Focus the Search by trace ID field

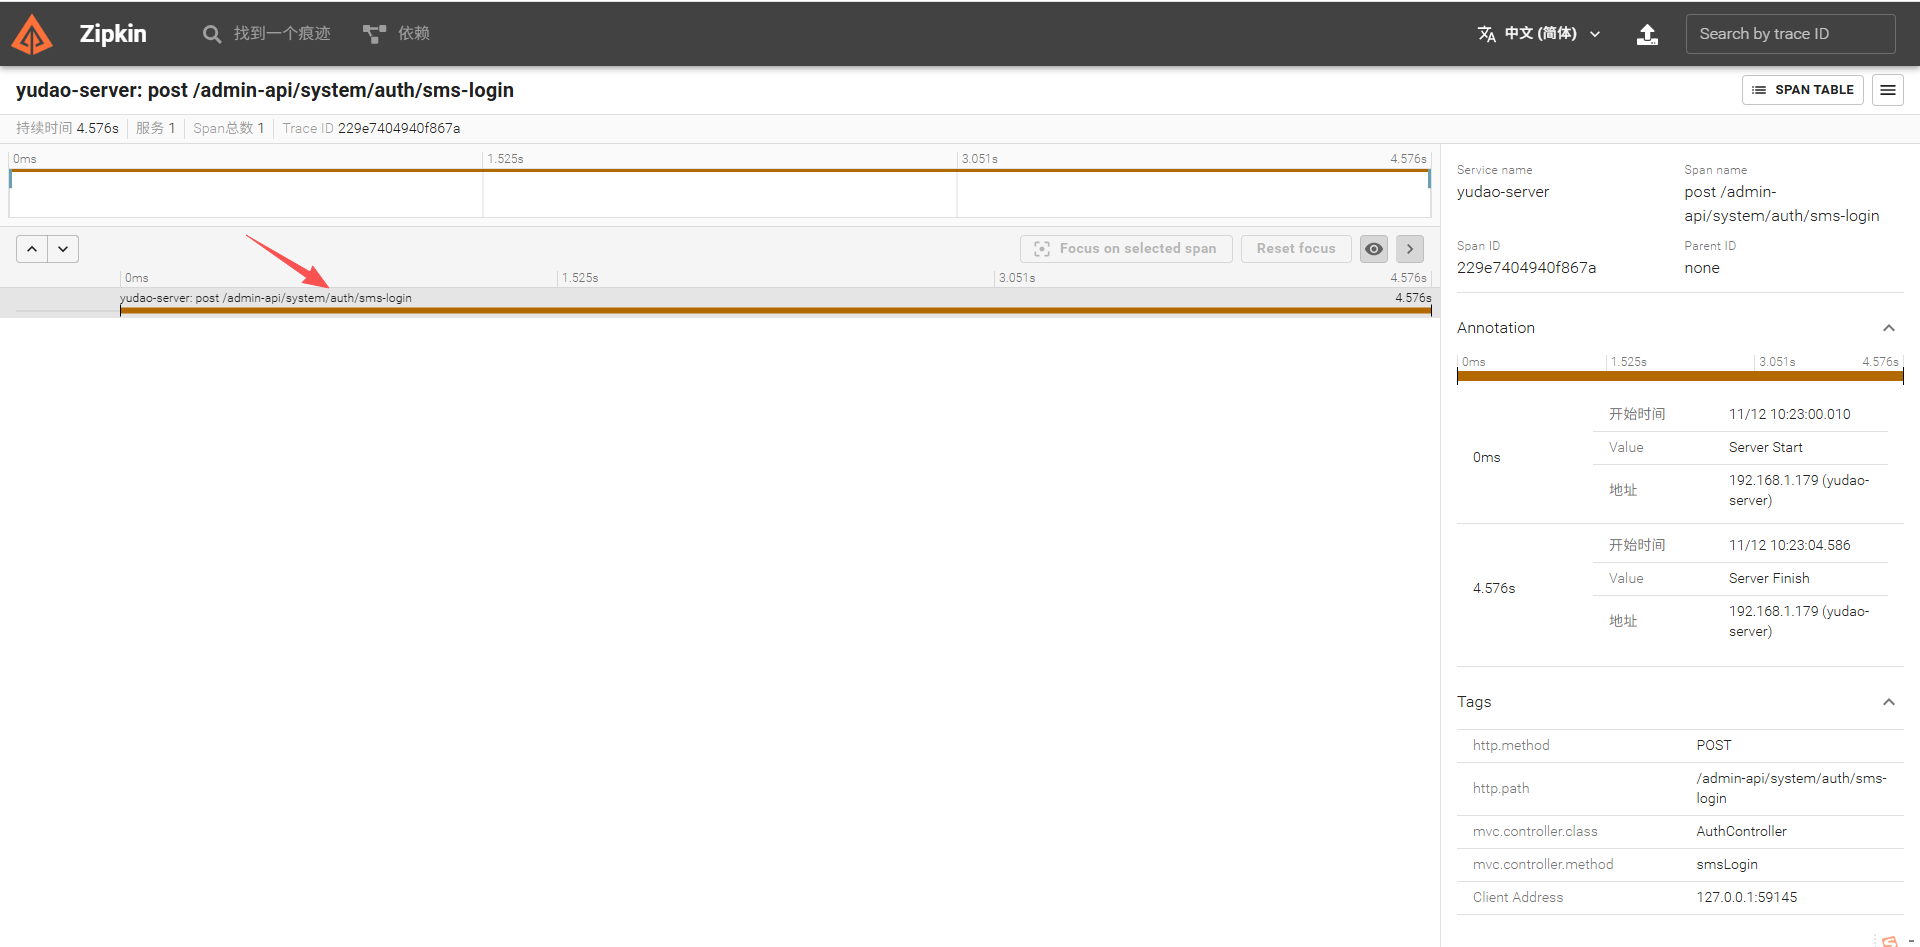[1790, 34]
